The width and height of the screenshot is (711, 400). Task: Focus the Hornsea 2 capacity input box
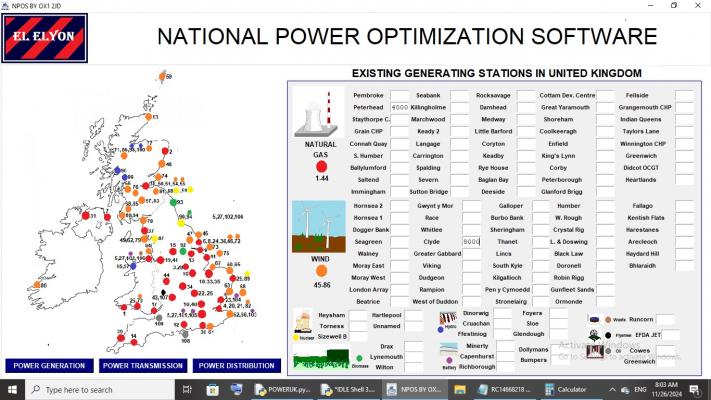pos(397,205)
